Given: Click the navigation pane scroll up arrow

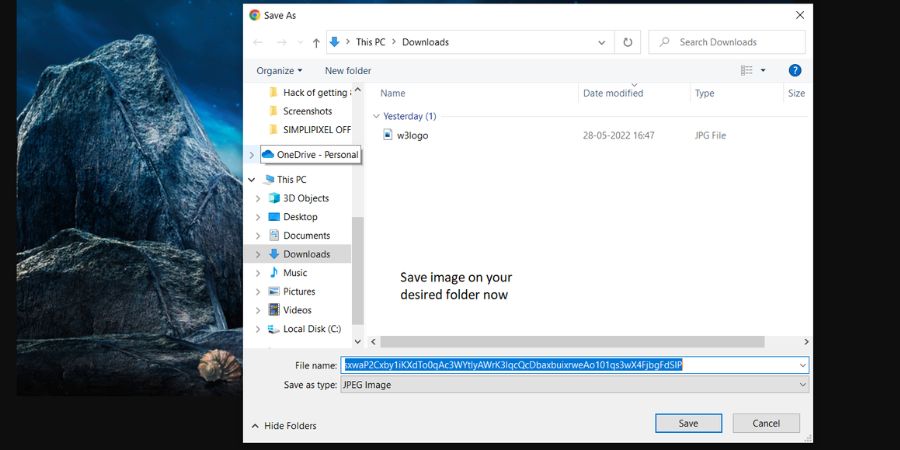Looking at the screenshot, I should (x=358, y=90).
